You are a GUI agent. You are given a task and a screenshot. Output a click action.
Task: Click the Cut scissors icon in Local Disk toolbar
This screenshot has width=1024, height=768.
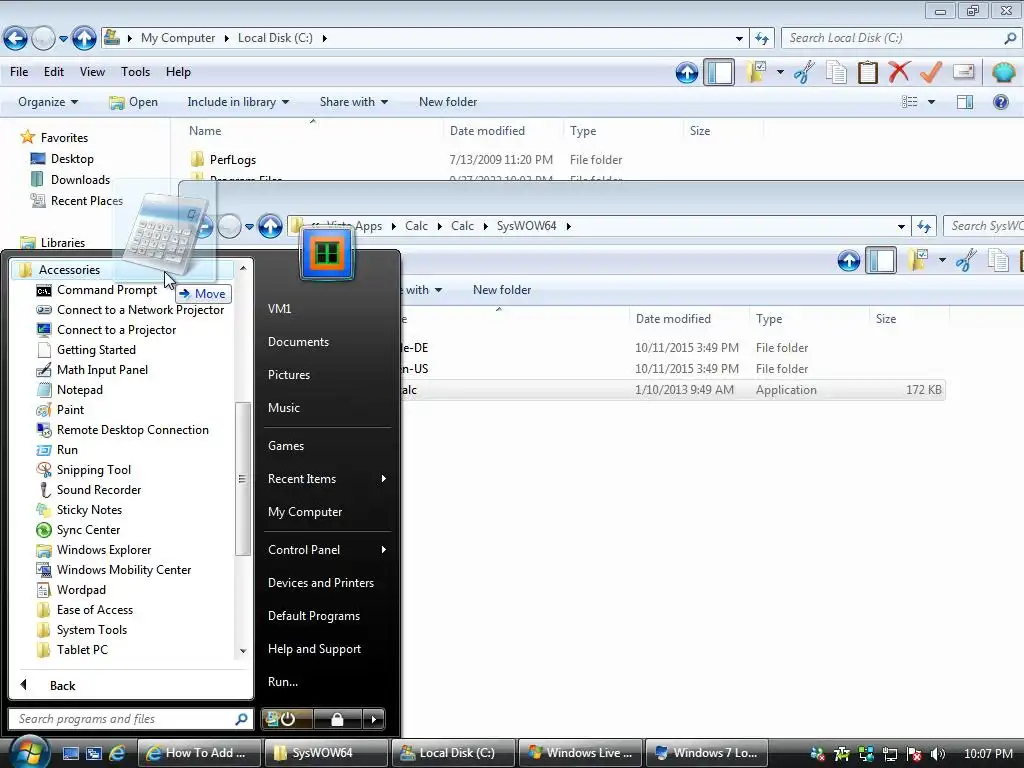[x=804, y=72]
